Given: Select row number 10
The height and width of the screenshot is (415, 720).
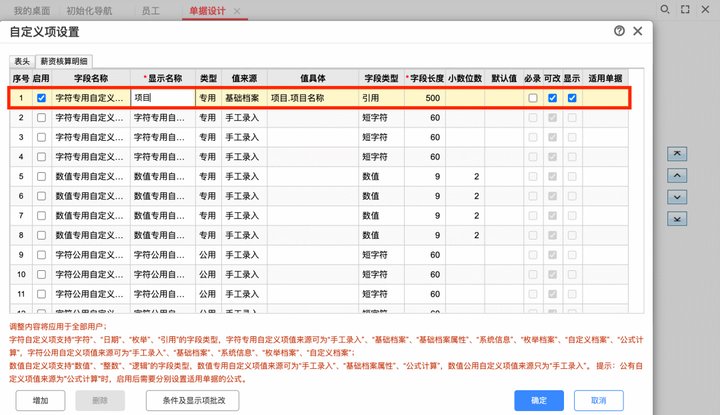Looking at the screenshot, I should (21, 275).
